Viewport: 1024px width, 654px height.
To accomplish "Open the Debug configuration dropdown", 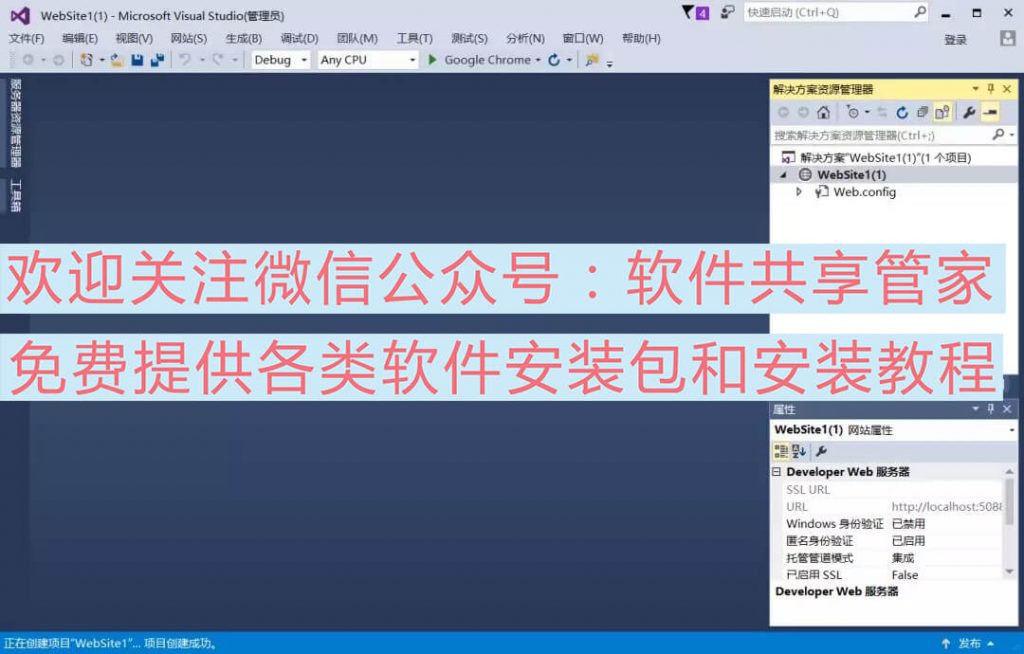I will (304, 60).
